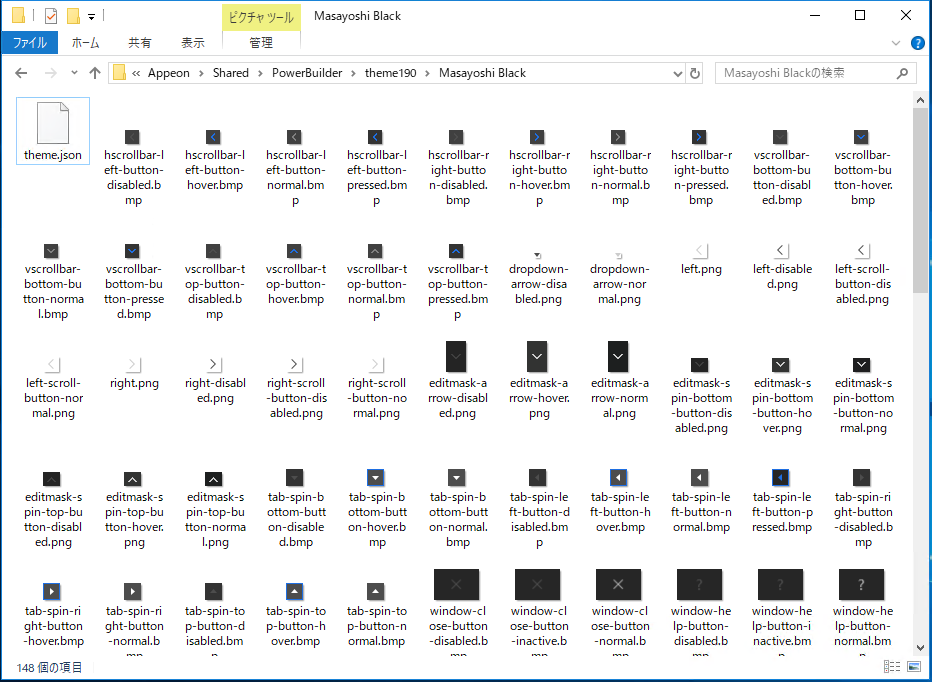The image size is (932, 682).
Task: Click the Properties icon in quick access toolbar
Action: [x=51, y=16]
